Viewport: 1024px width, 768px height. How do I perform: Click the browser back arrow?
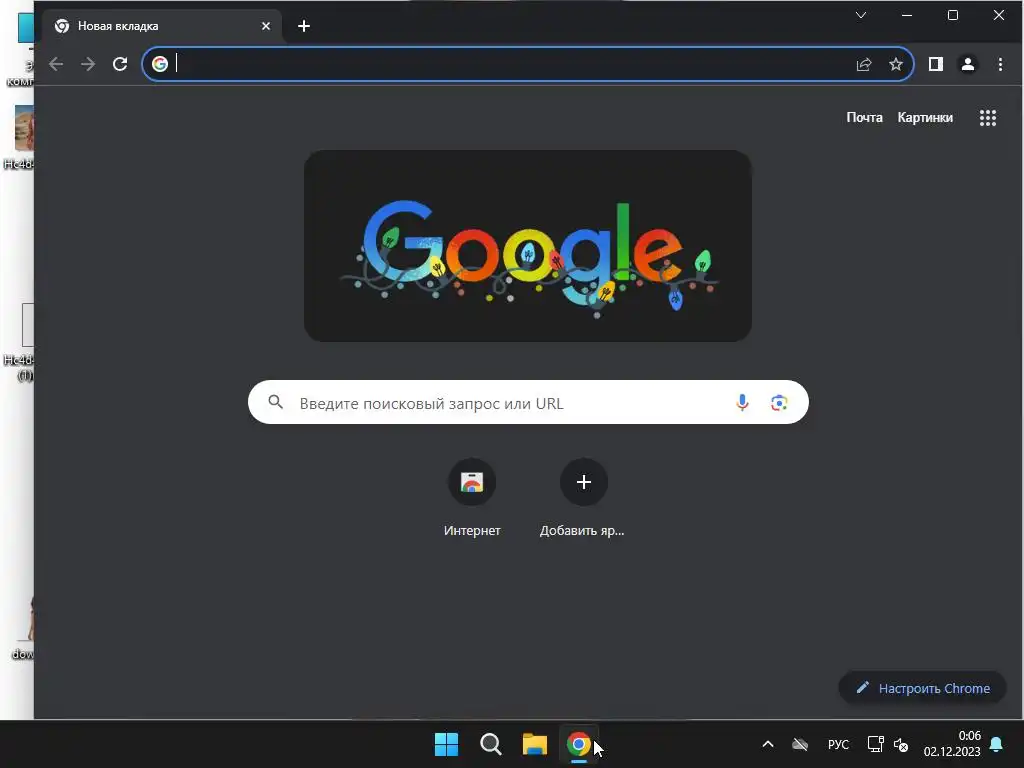point(56,64)
